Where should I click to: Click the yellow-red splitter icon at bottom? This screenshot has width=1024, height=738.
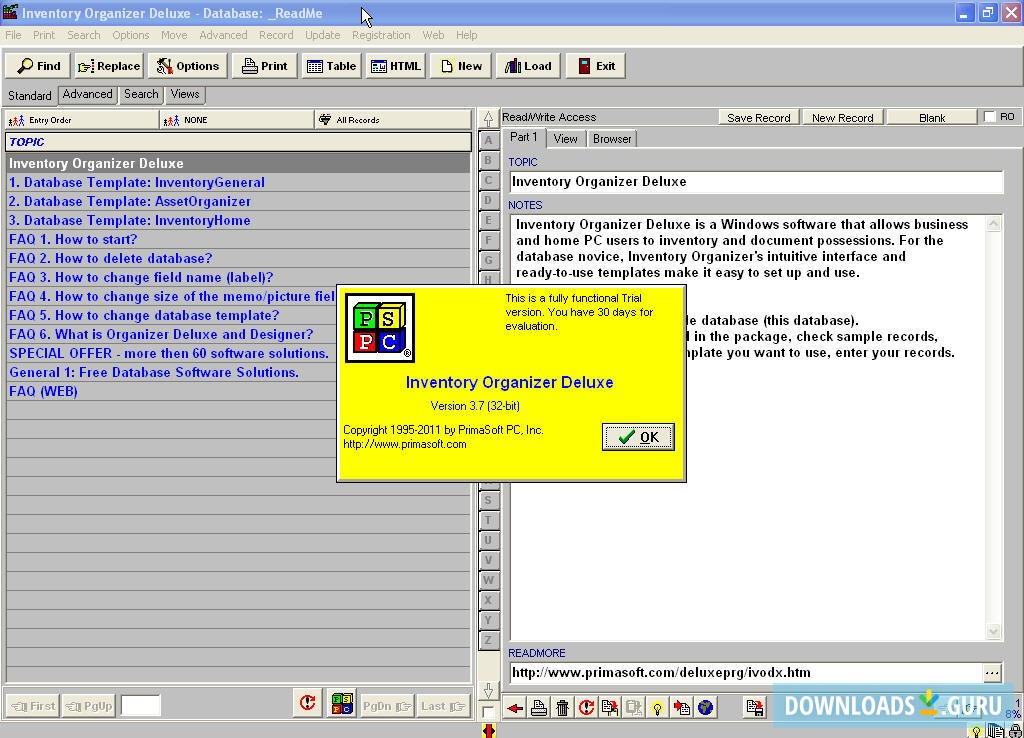point(488,730)
